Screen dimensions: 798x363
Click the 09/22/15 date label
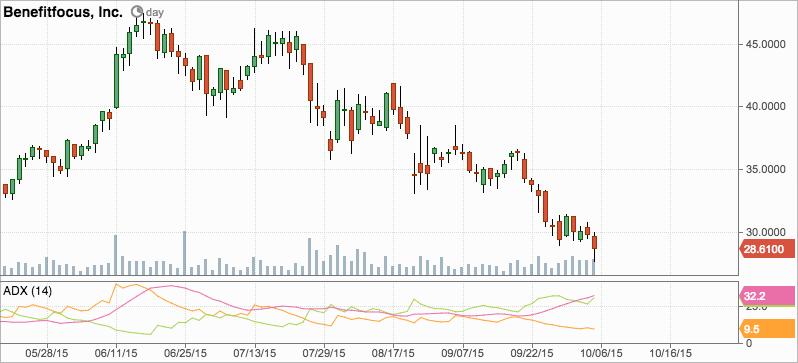(x=532, y=353)
